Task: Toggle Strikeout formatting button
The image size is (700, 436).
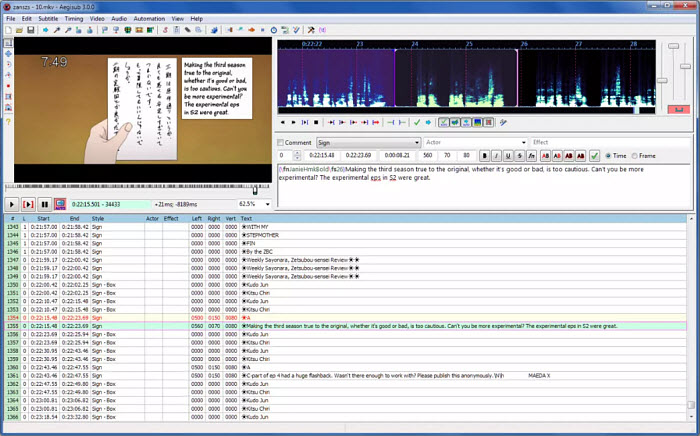Action: pos(519,156)
